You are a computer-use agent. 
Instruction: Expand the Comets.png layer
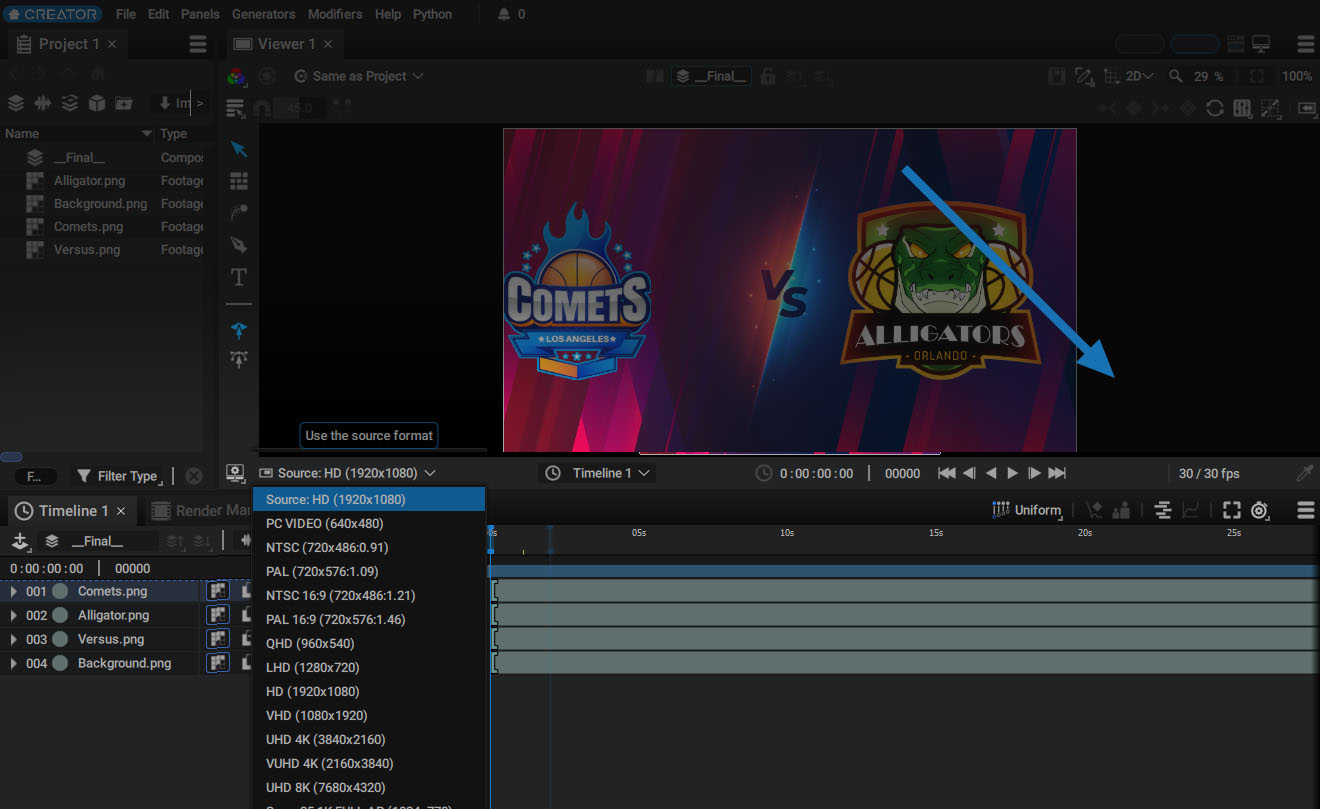click(13, 591)
